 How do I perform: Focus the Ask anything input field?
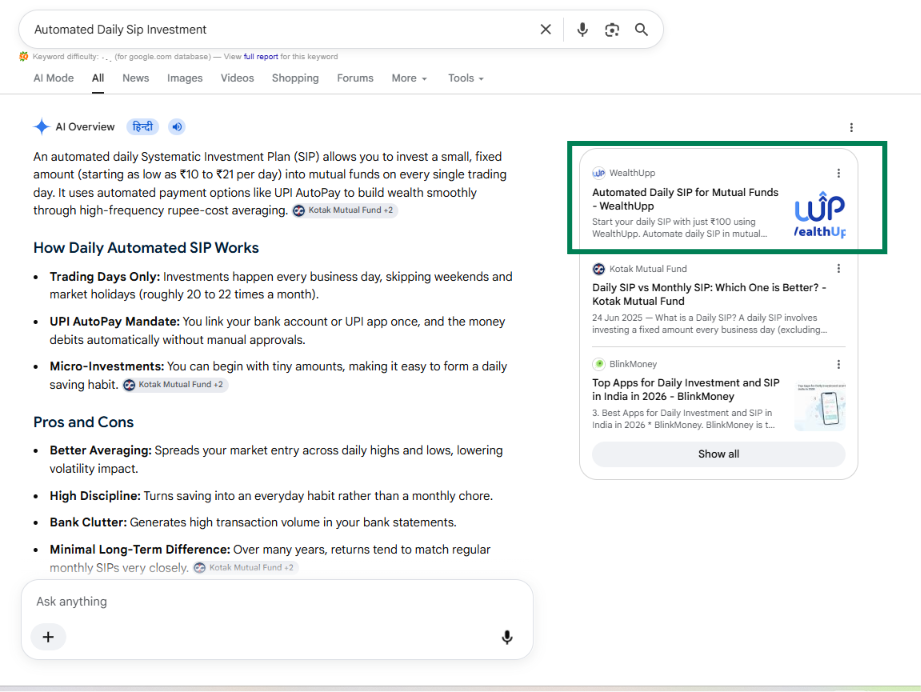pyautogui.click(x=276, y=602)
